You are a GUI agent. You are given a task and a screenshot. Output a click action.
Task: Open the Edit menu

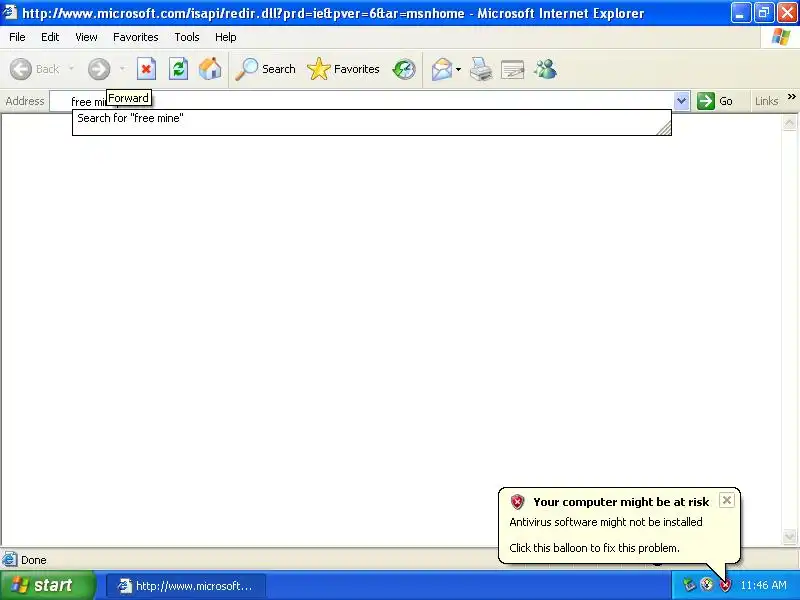point(50,37)
